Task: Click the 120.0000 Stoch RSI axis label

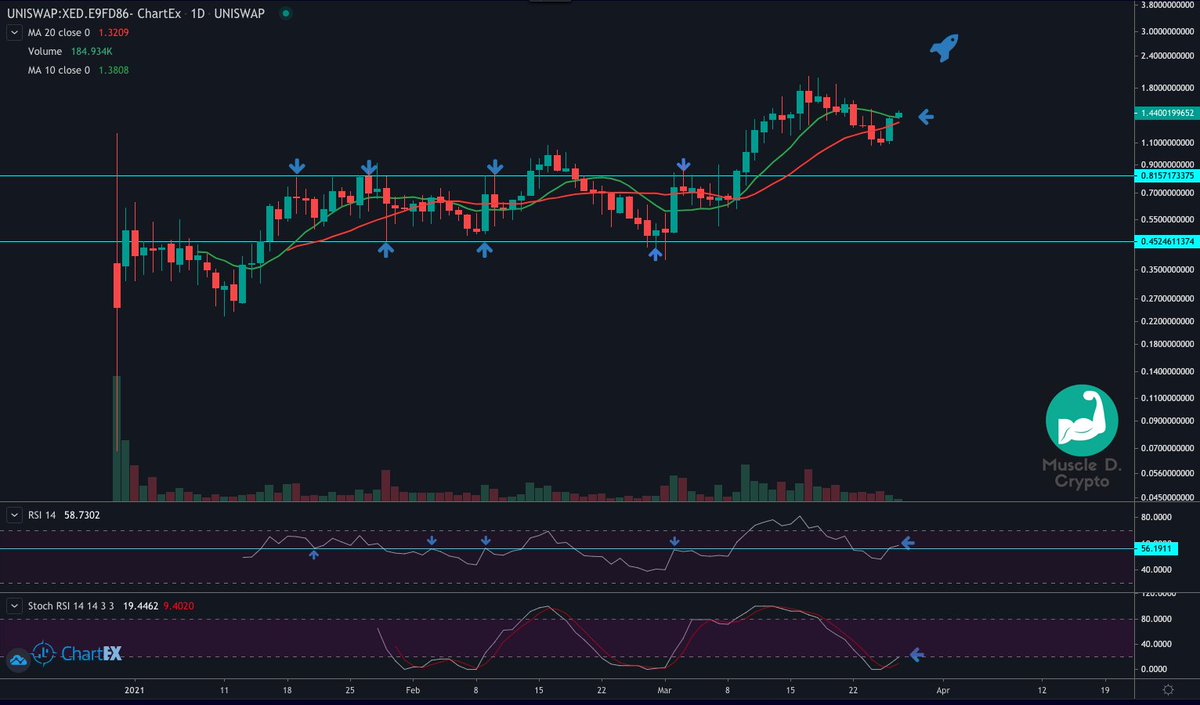Action: [1157, 594]
